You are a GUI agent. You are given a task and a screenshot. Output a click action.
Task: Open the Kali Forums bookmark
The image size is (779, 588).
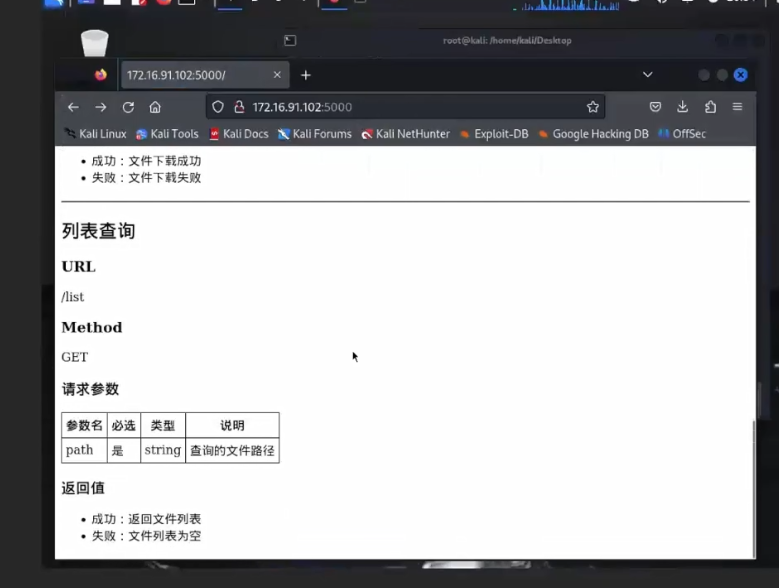tap(314, 134)
